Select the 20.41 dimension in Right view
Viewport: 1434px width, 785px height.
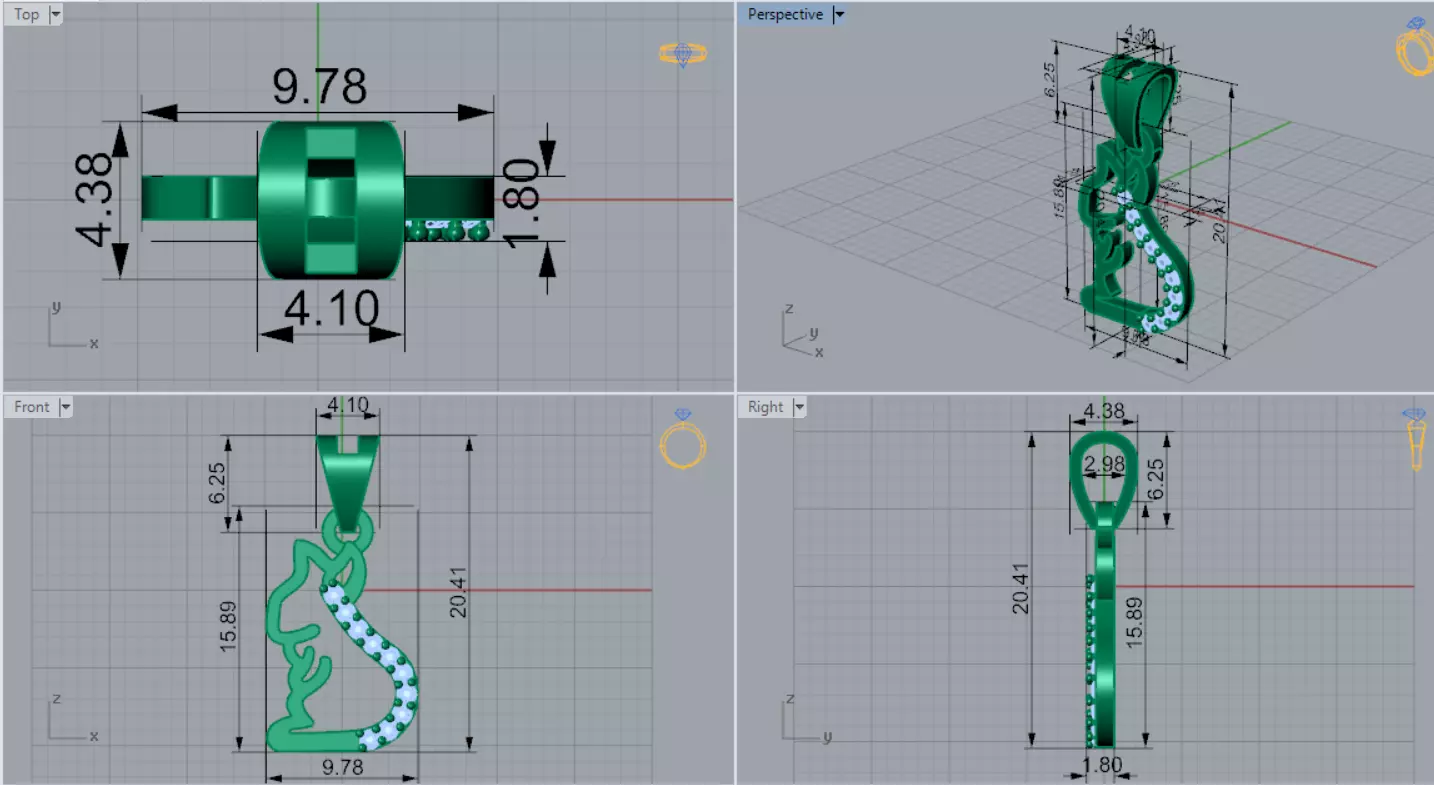coord(1018,588)
